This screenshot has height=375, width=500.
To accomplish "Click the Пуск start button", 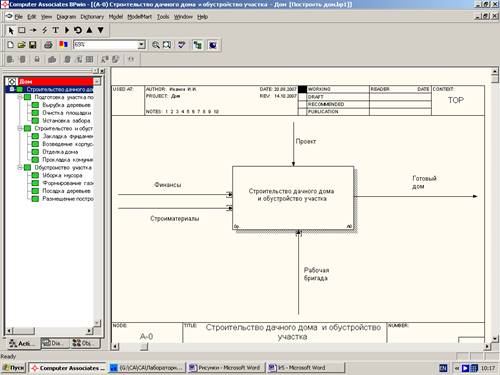I will coord(14,368).
